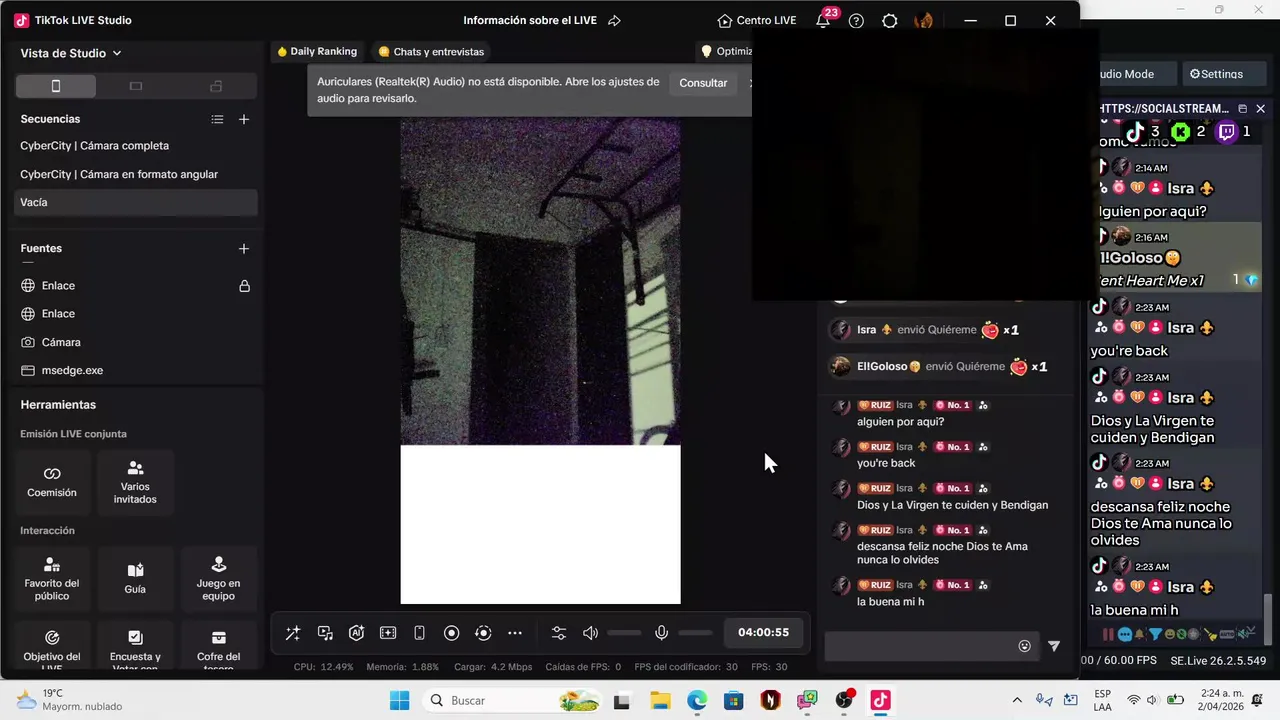Adjust the speaker volume slider
Viewport: 1280px width, 720px height.
point(624,633)
